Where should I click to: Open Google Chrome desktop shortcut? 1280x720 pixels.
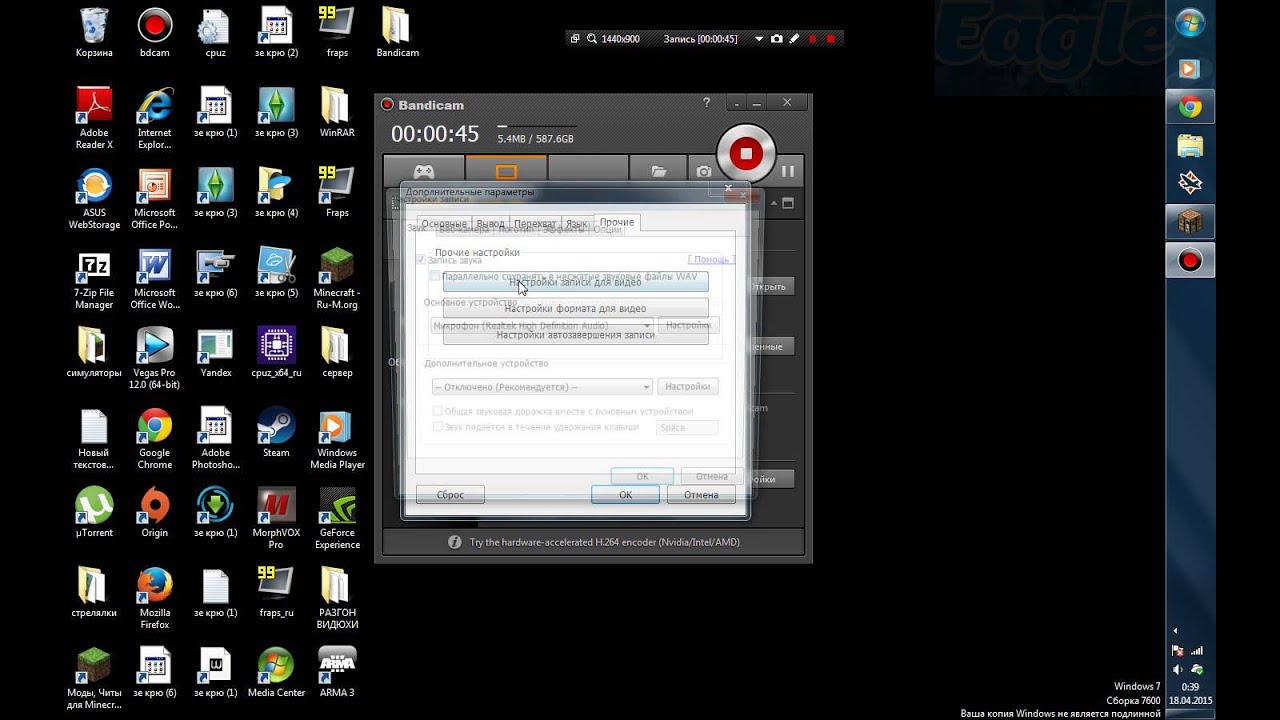point(154,438)
